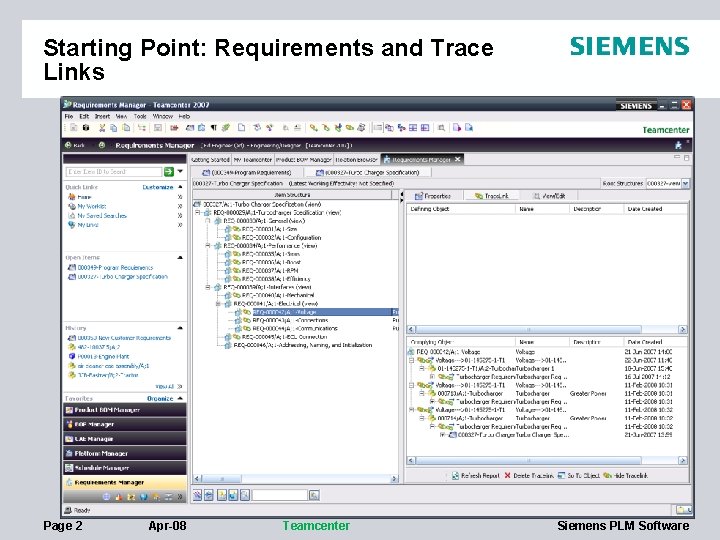
Task: Click the Go To Object button
Action: click(579, 475)
